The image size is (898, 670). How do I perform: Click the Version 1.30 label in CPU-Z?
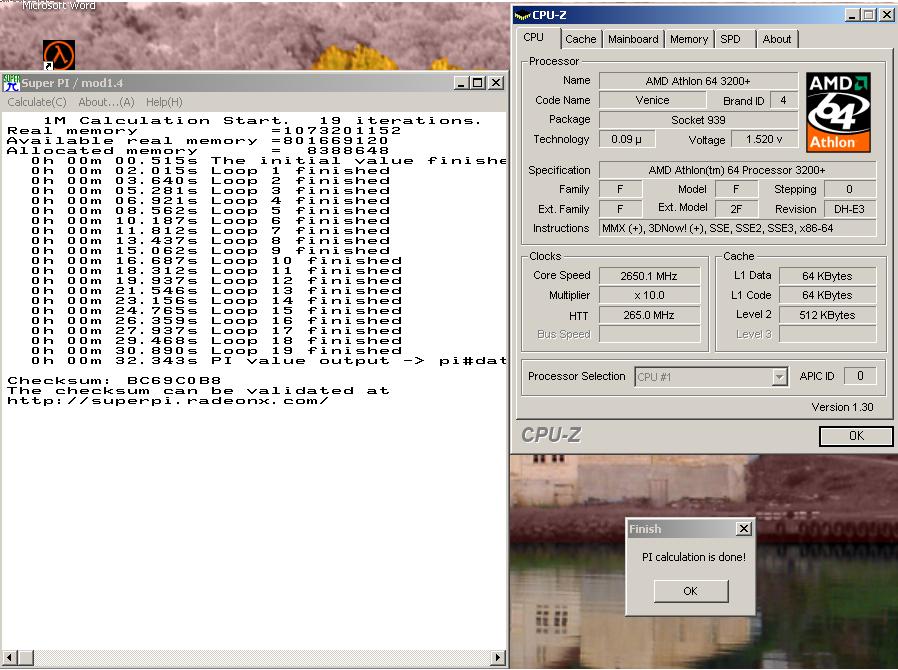842,407
